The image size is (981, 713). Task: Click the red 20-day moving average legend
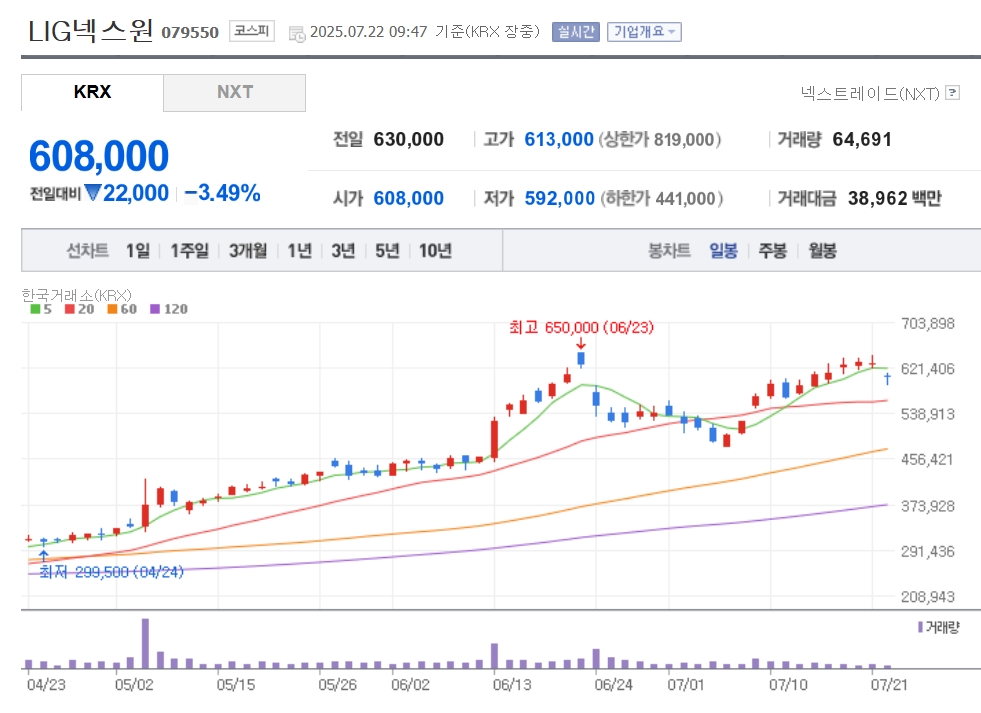[x=79, y=309]
